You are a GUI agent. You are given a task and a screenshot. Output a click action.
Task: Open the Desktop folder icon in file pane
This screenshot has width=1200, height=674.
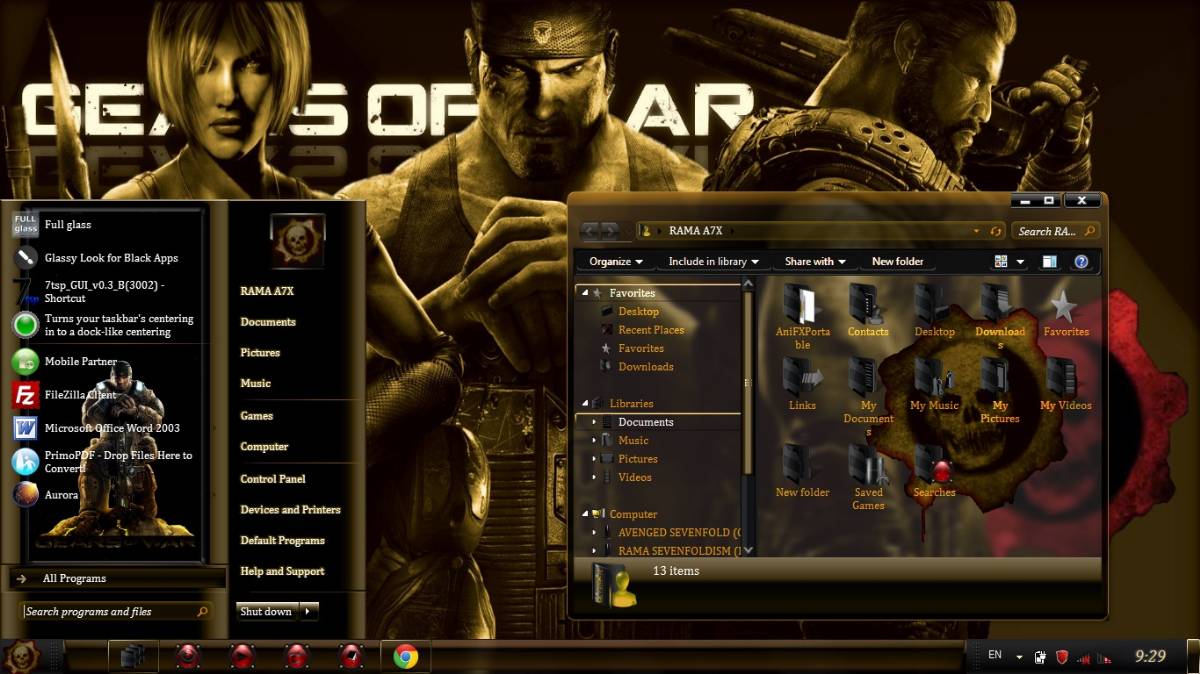click(933, 303)
